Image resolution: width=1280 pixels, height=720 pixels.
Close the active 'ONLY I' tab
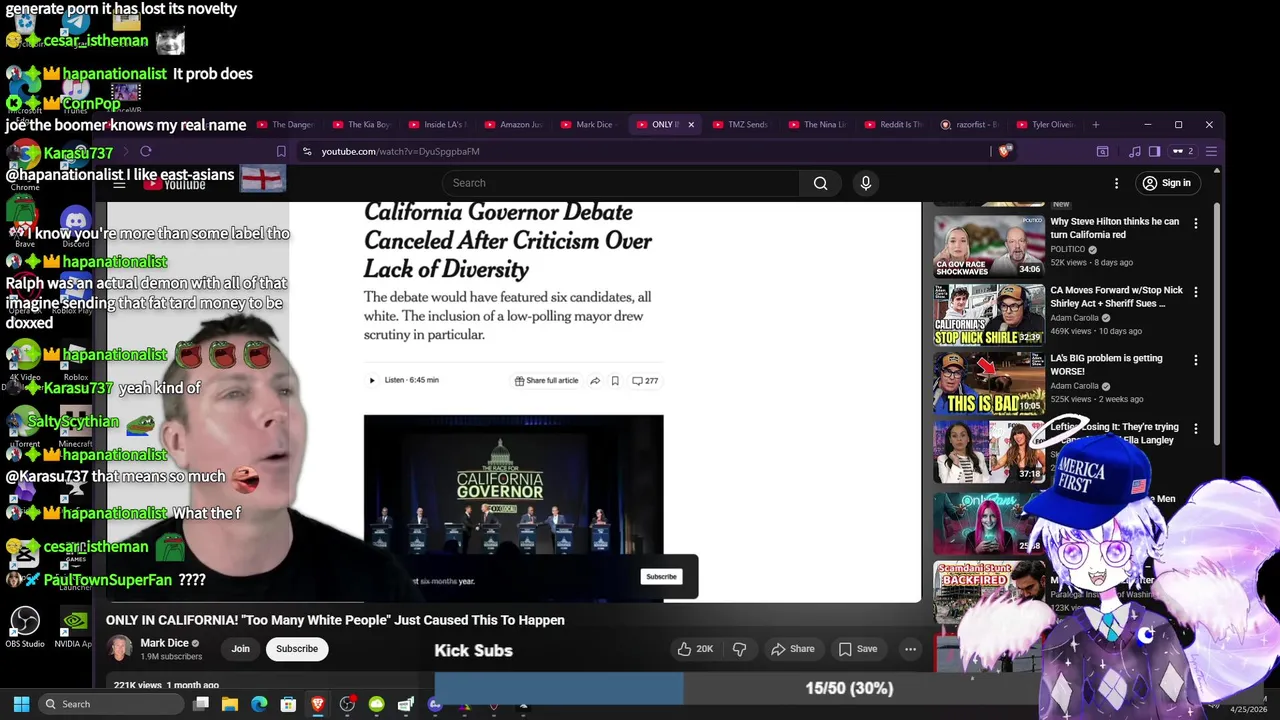[690, 125]
